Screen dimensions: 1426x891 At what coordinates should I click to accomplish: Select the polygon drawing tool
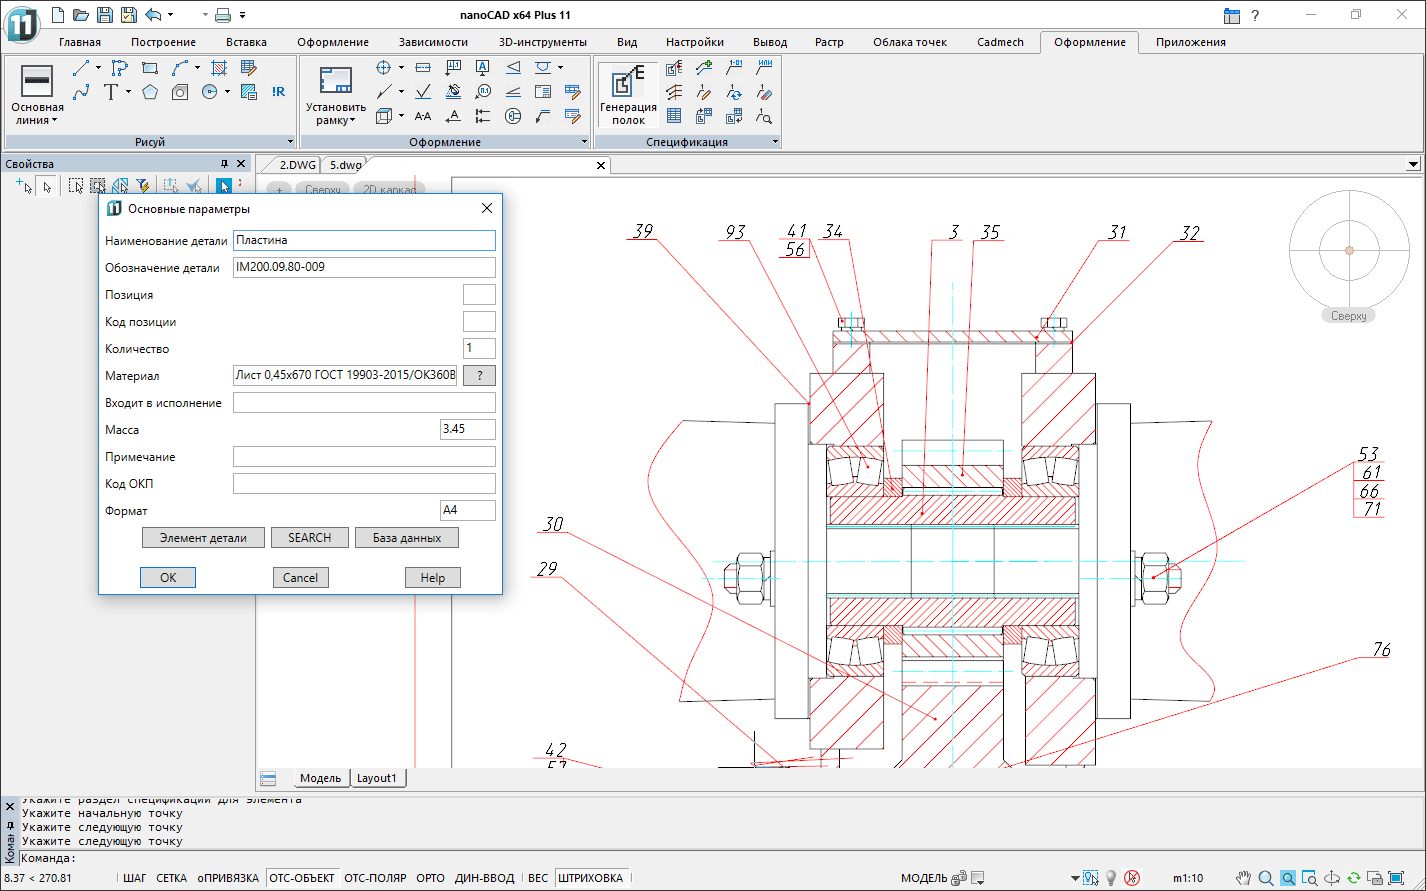150,92
